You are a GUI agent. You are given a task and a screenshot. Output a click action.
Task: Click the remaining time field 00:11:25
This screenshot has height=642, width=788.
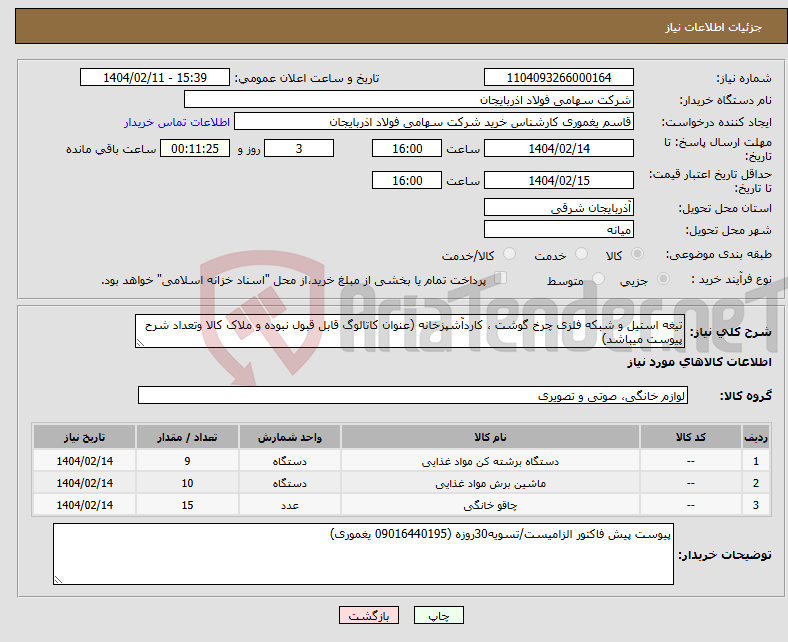(195, 148)
